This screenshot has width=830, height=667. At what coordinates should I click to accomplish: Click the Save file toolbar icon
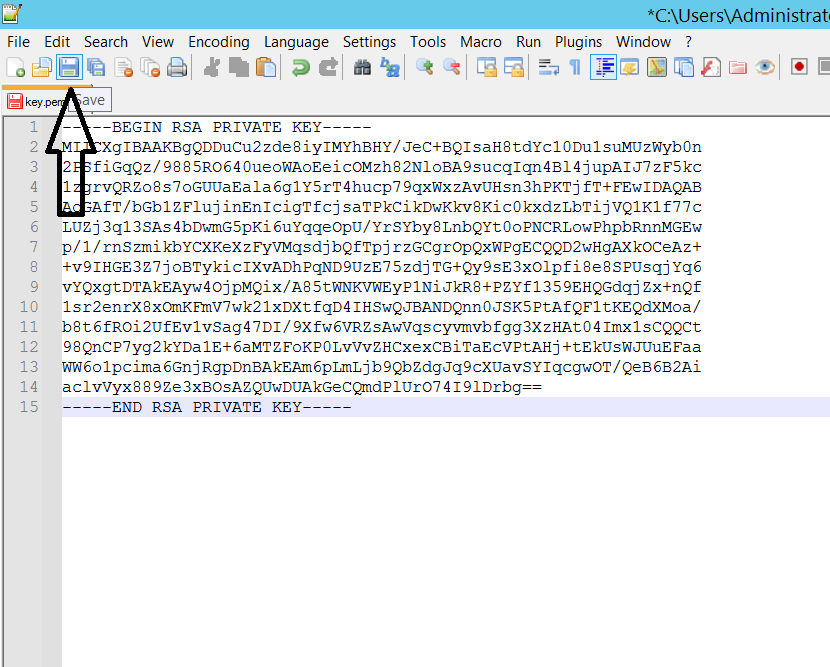[68, 67]
